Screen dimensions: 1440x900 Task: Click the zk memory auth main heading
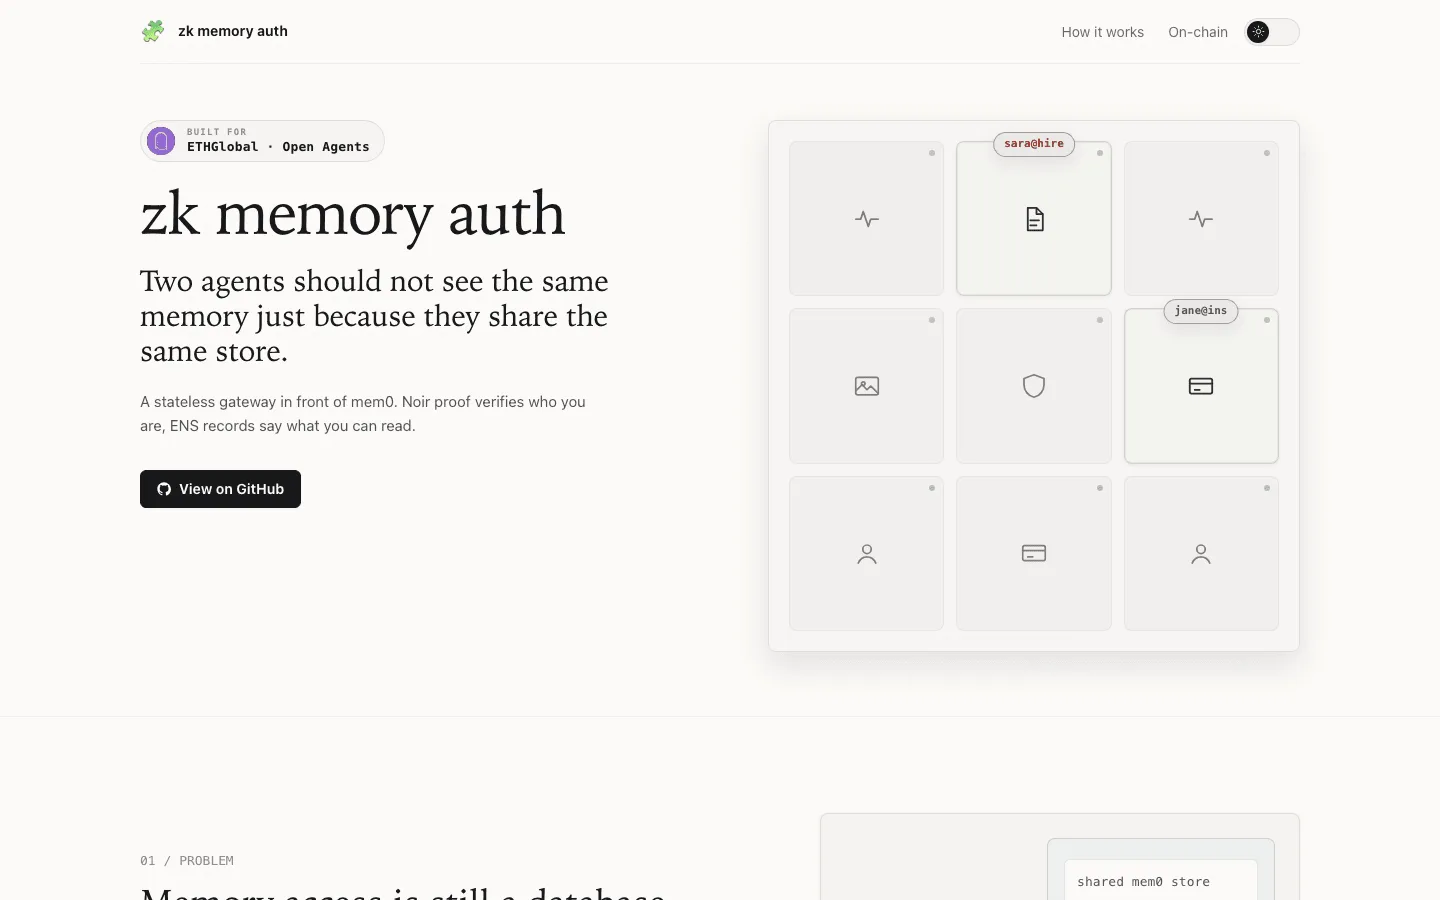[353, 214]
